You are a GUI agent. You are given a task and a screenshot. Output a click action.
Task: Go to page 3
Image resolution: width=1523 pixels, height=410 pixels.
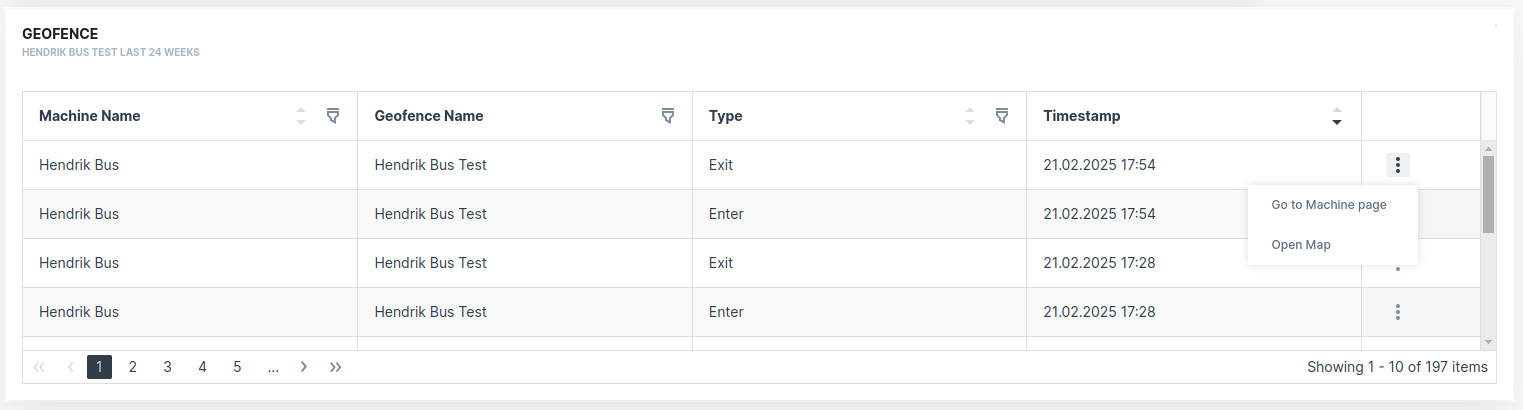[x=168, y=367]
